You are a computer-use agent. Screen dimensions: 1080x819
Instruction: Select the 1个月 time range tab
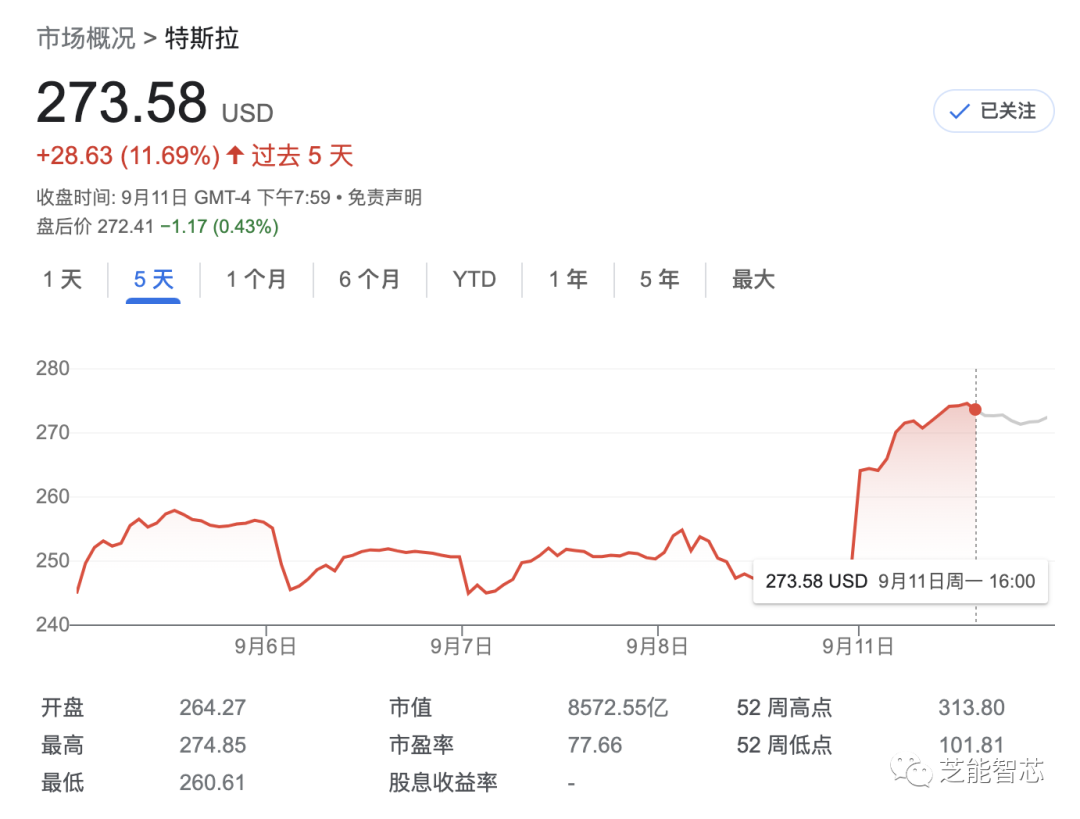pyautogui.click(x=257, y=280)
